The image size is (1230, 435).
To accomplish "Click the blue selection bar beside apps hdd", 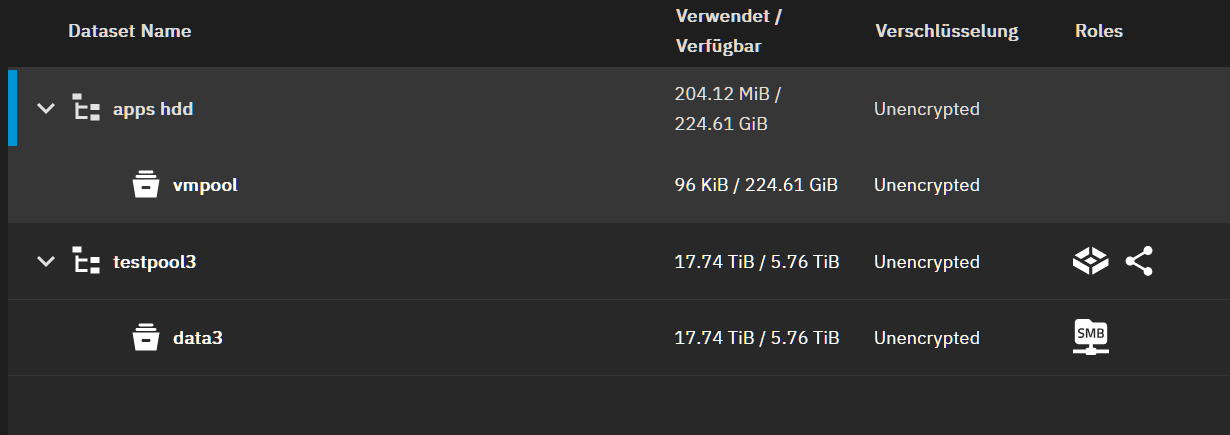I will tap(12, 108).
